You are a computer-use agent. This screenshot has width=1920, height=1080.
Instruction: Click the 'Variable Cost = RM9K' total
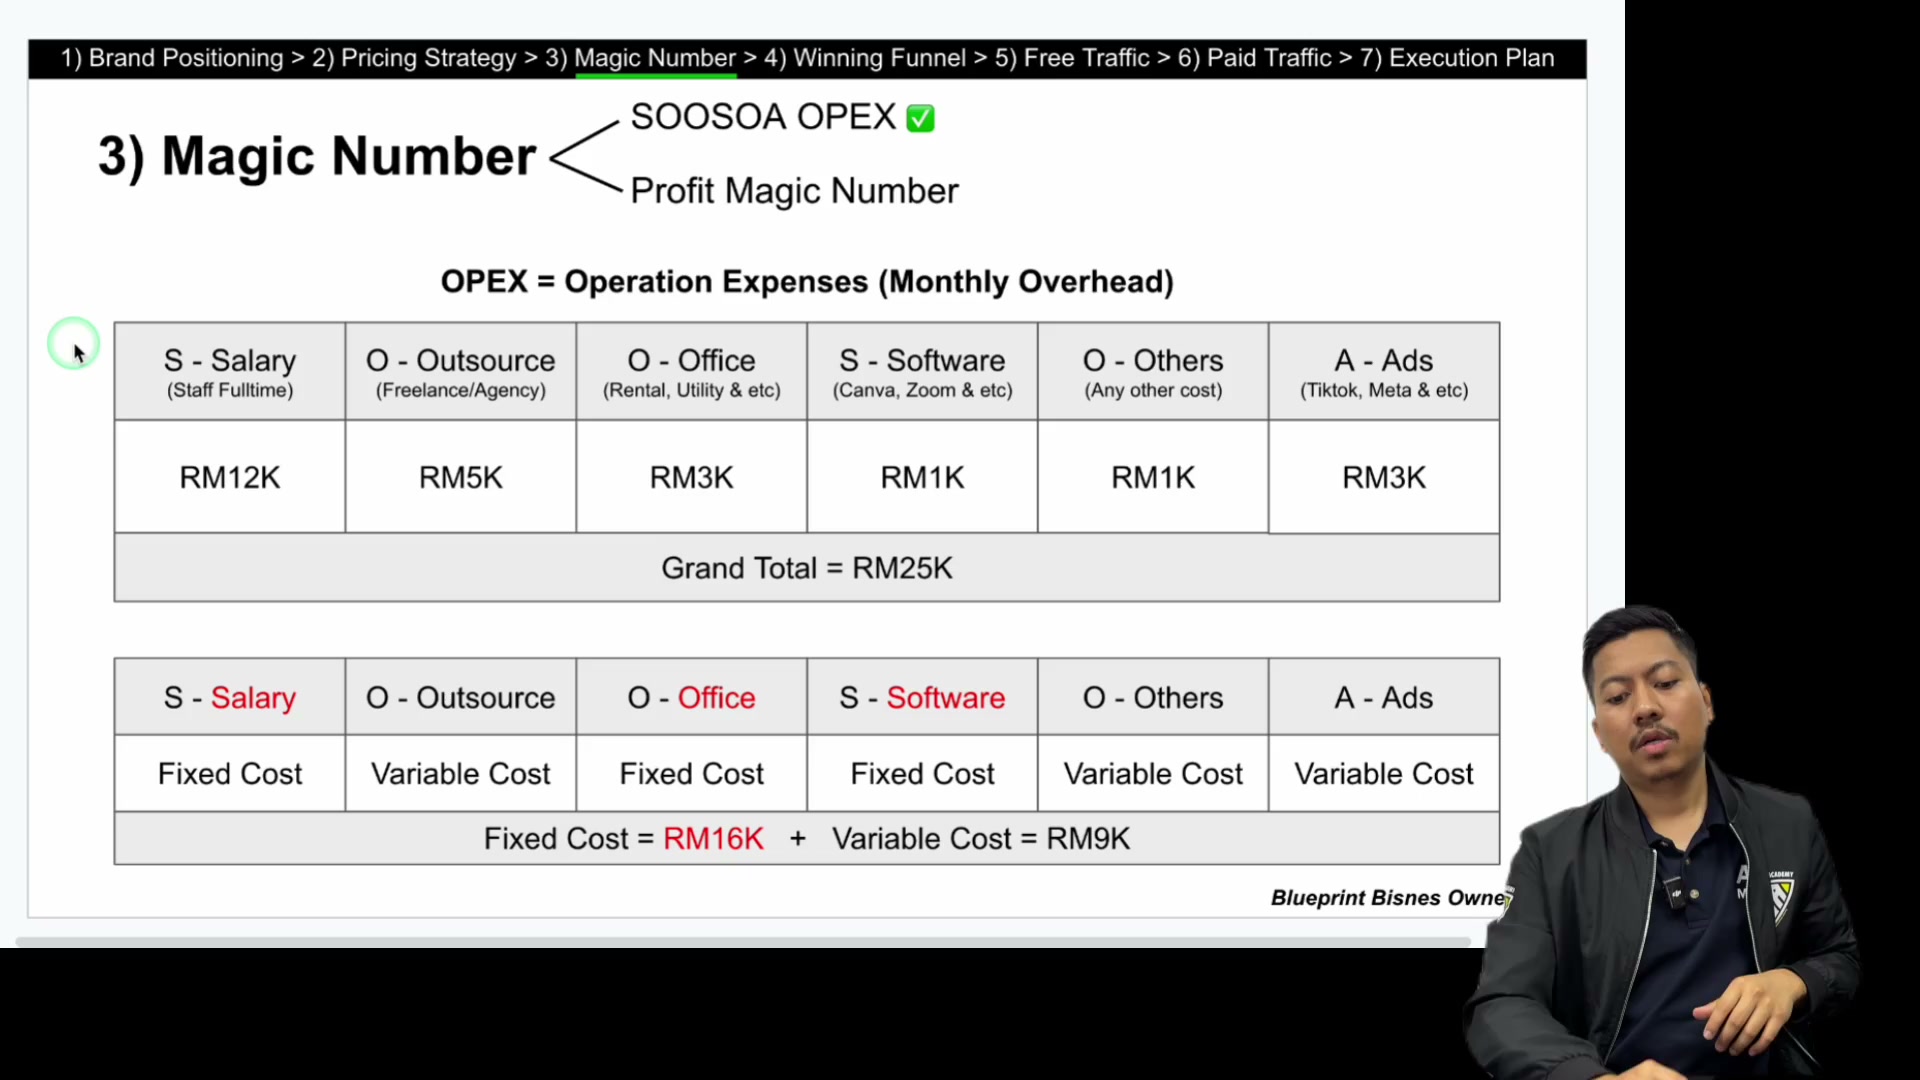981,838
